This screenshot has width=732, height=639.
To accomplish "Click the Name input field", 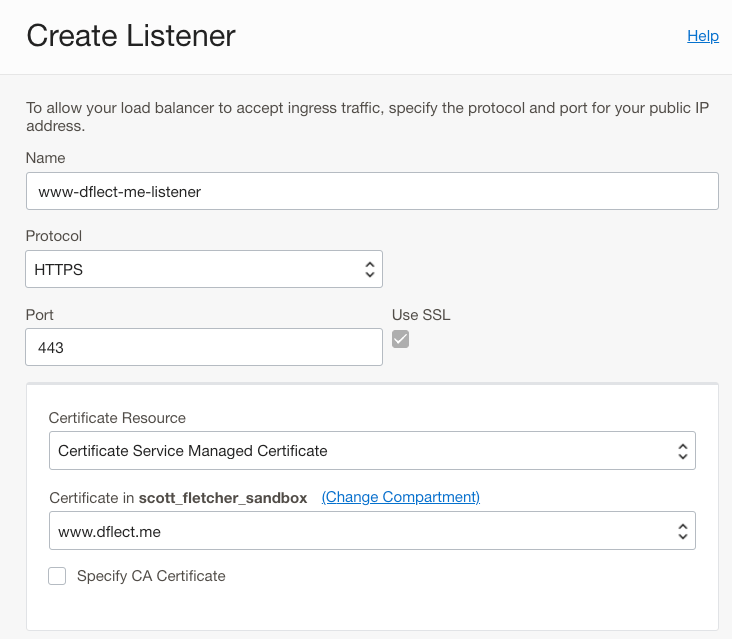I will coord(371,191).
